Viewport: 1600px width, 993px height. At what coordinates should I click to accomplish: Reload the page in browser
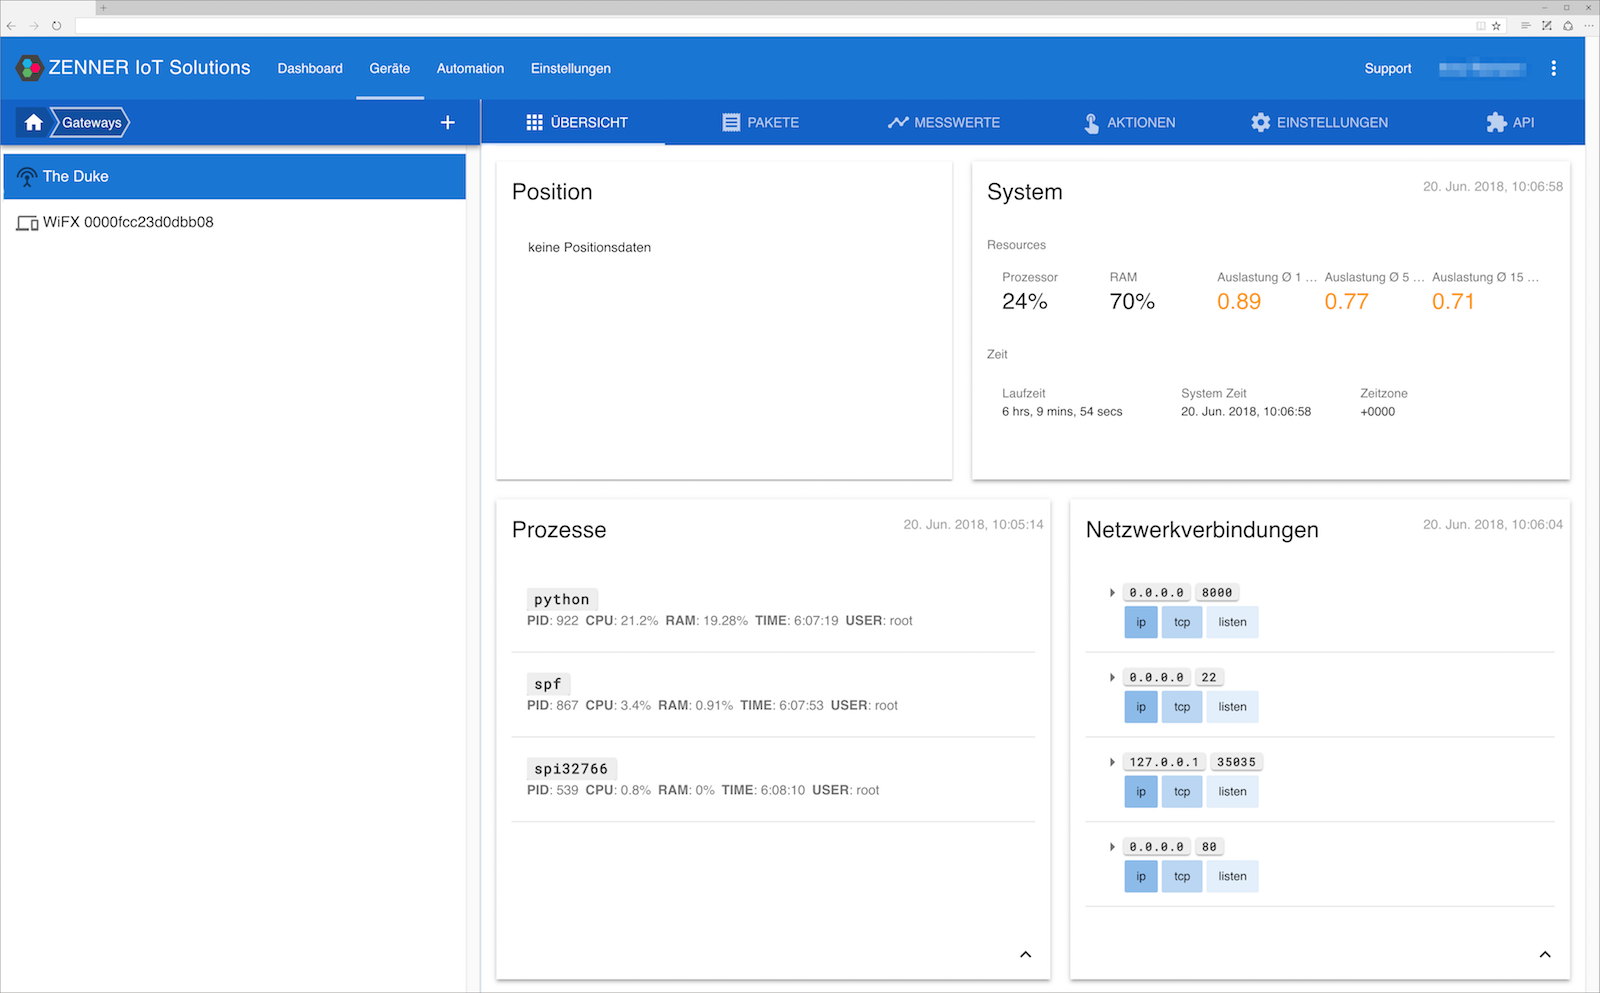[x=56, y=26]
